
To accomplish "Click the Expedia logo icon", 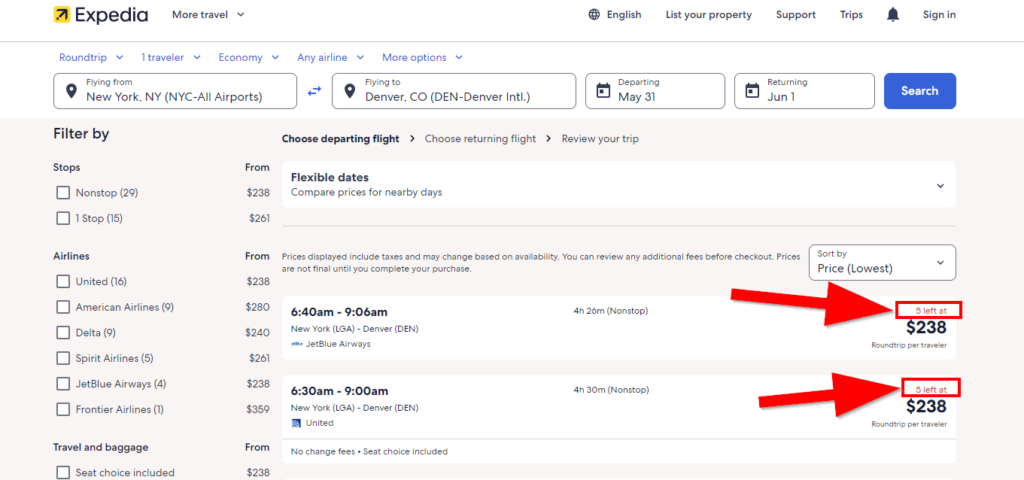I will pyautogui.click(x=62, y=15).
